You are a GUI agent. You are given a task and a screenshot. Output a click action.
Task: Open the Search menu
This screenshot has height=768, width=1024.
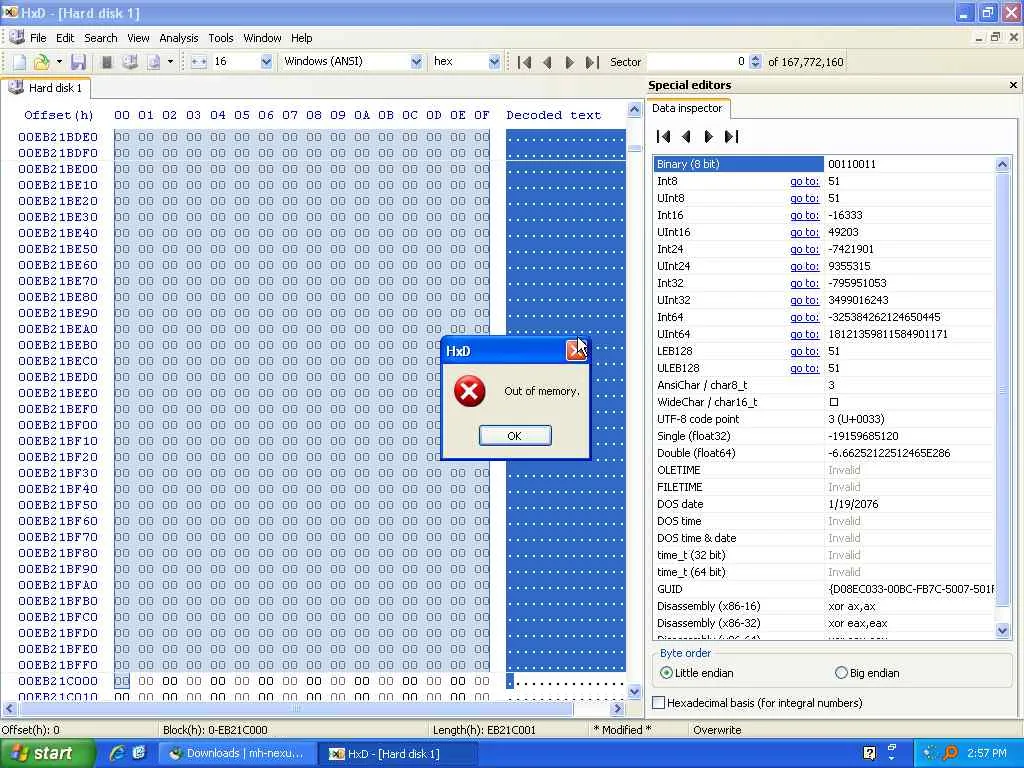(x=101, y=38)
